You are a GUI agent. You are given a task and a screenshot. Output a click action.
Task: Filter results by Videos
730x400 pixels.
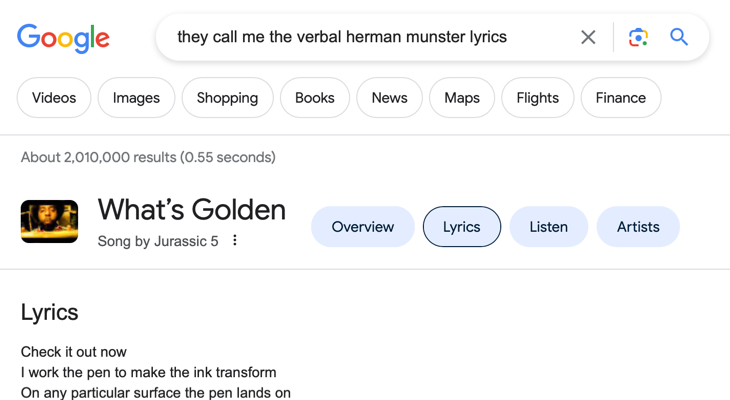(54, 98)
